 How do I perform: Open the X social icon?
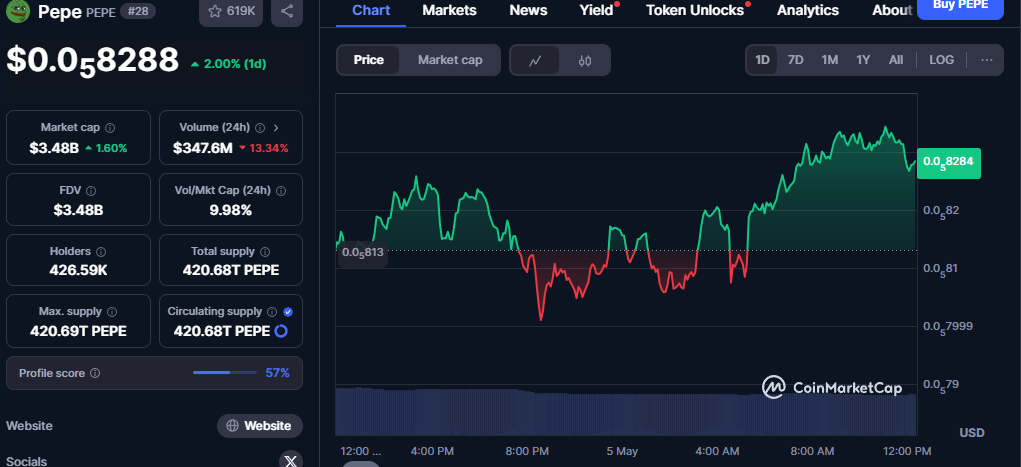pyautogui.click(x=291, y=460)
